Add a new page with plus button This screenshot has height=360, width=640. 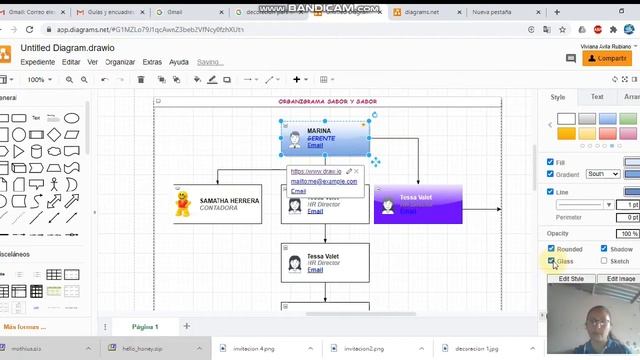tap(187, 326)
